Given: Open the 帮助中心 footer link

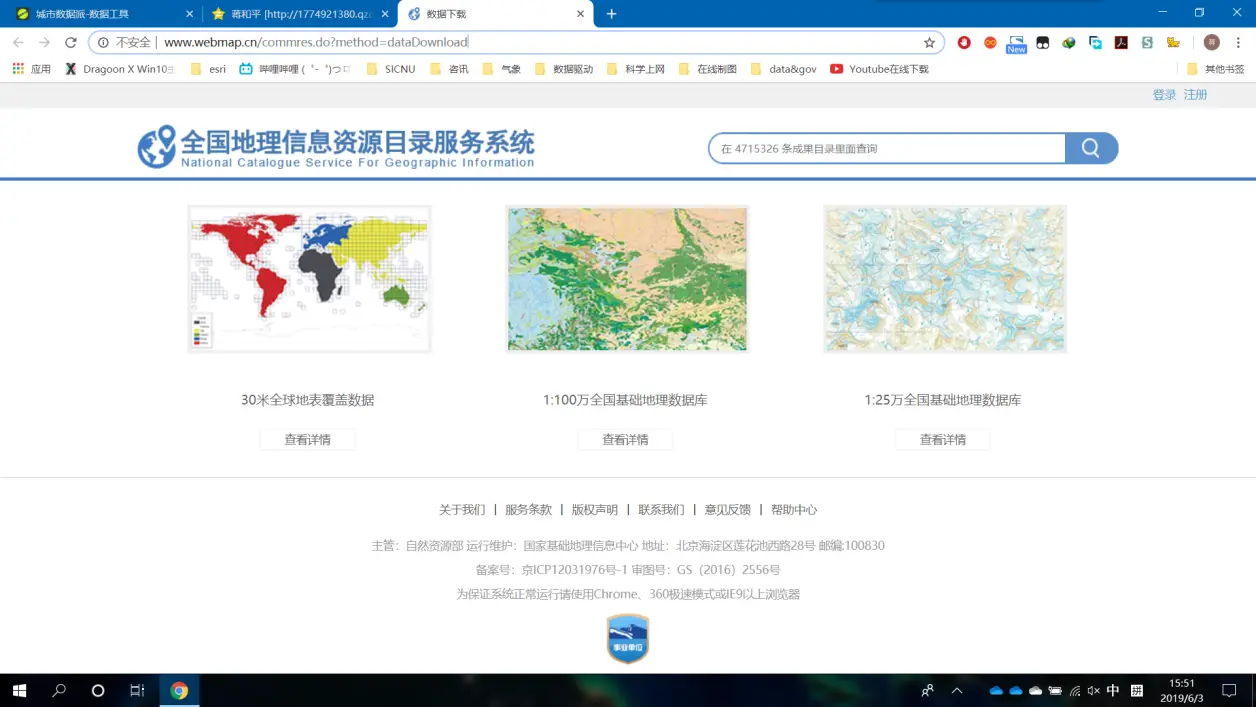Looking at the screenshot, I should click(x=794, y=509).
